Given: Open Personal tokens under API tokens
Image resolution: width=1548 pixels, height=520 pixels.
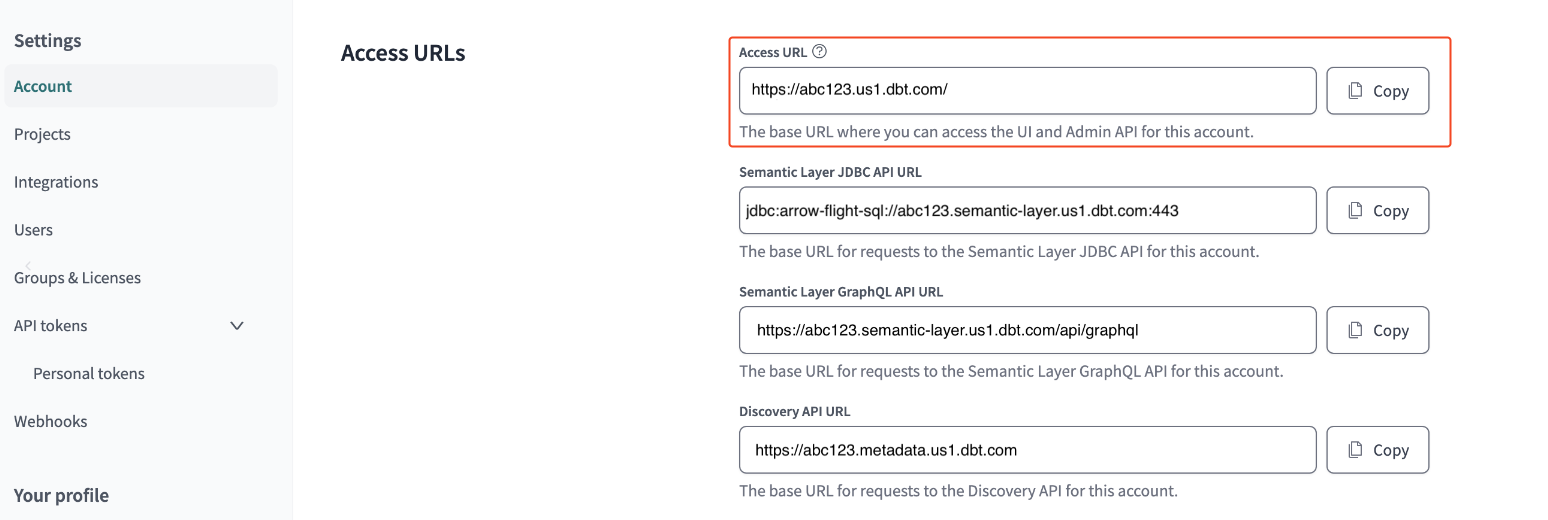Looking at the screenshot, I should tap(89, 374).
